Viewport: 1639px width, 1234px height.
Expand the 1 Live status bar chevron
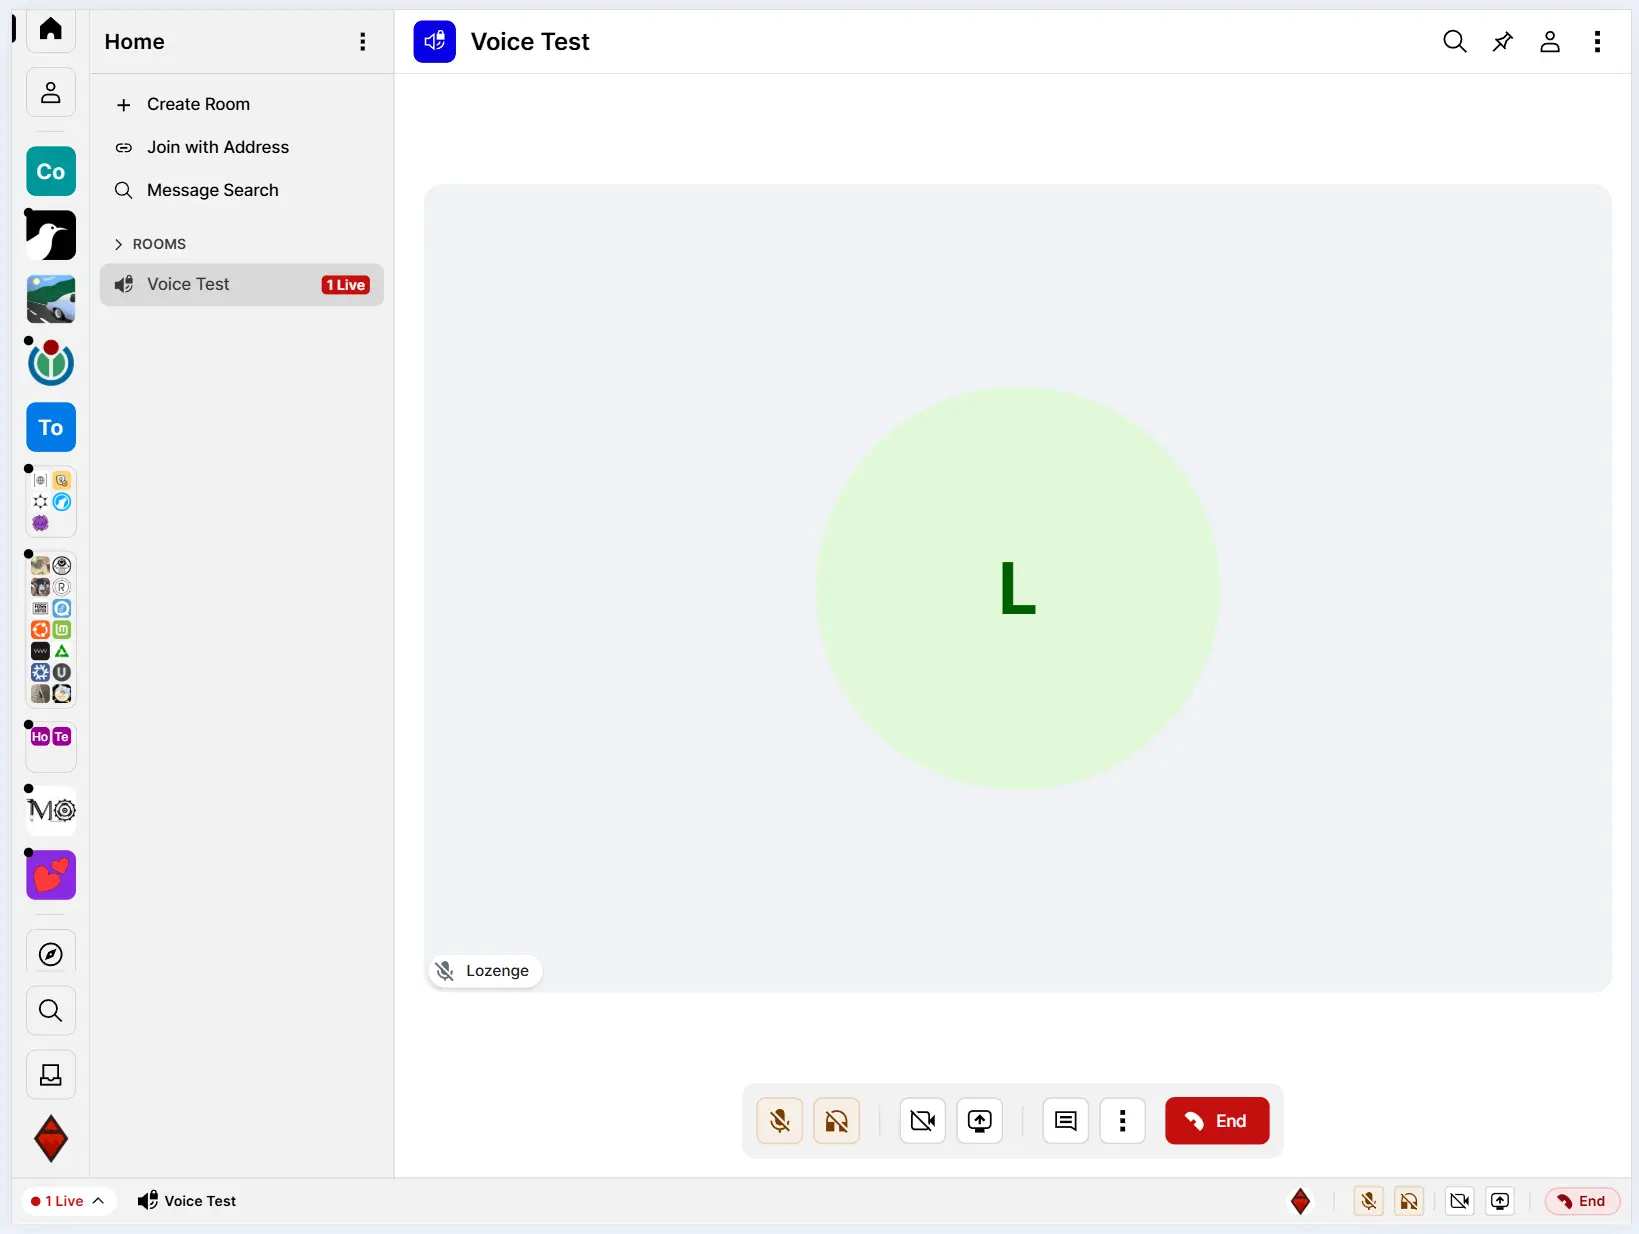point(98,1201)
